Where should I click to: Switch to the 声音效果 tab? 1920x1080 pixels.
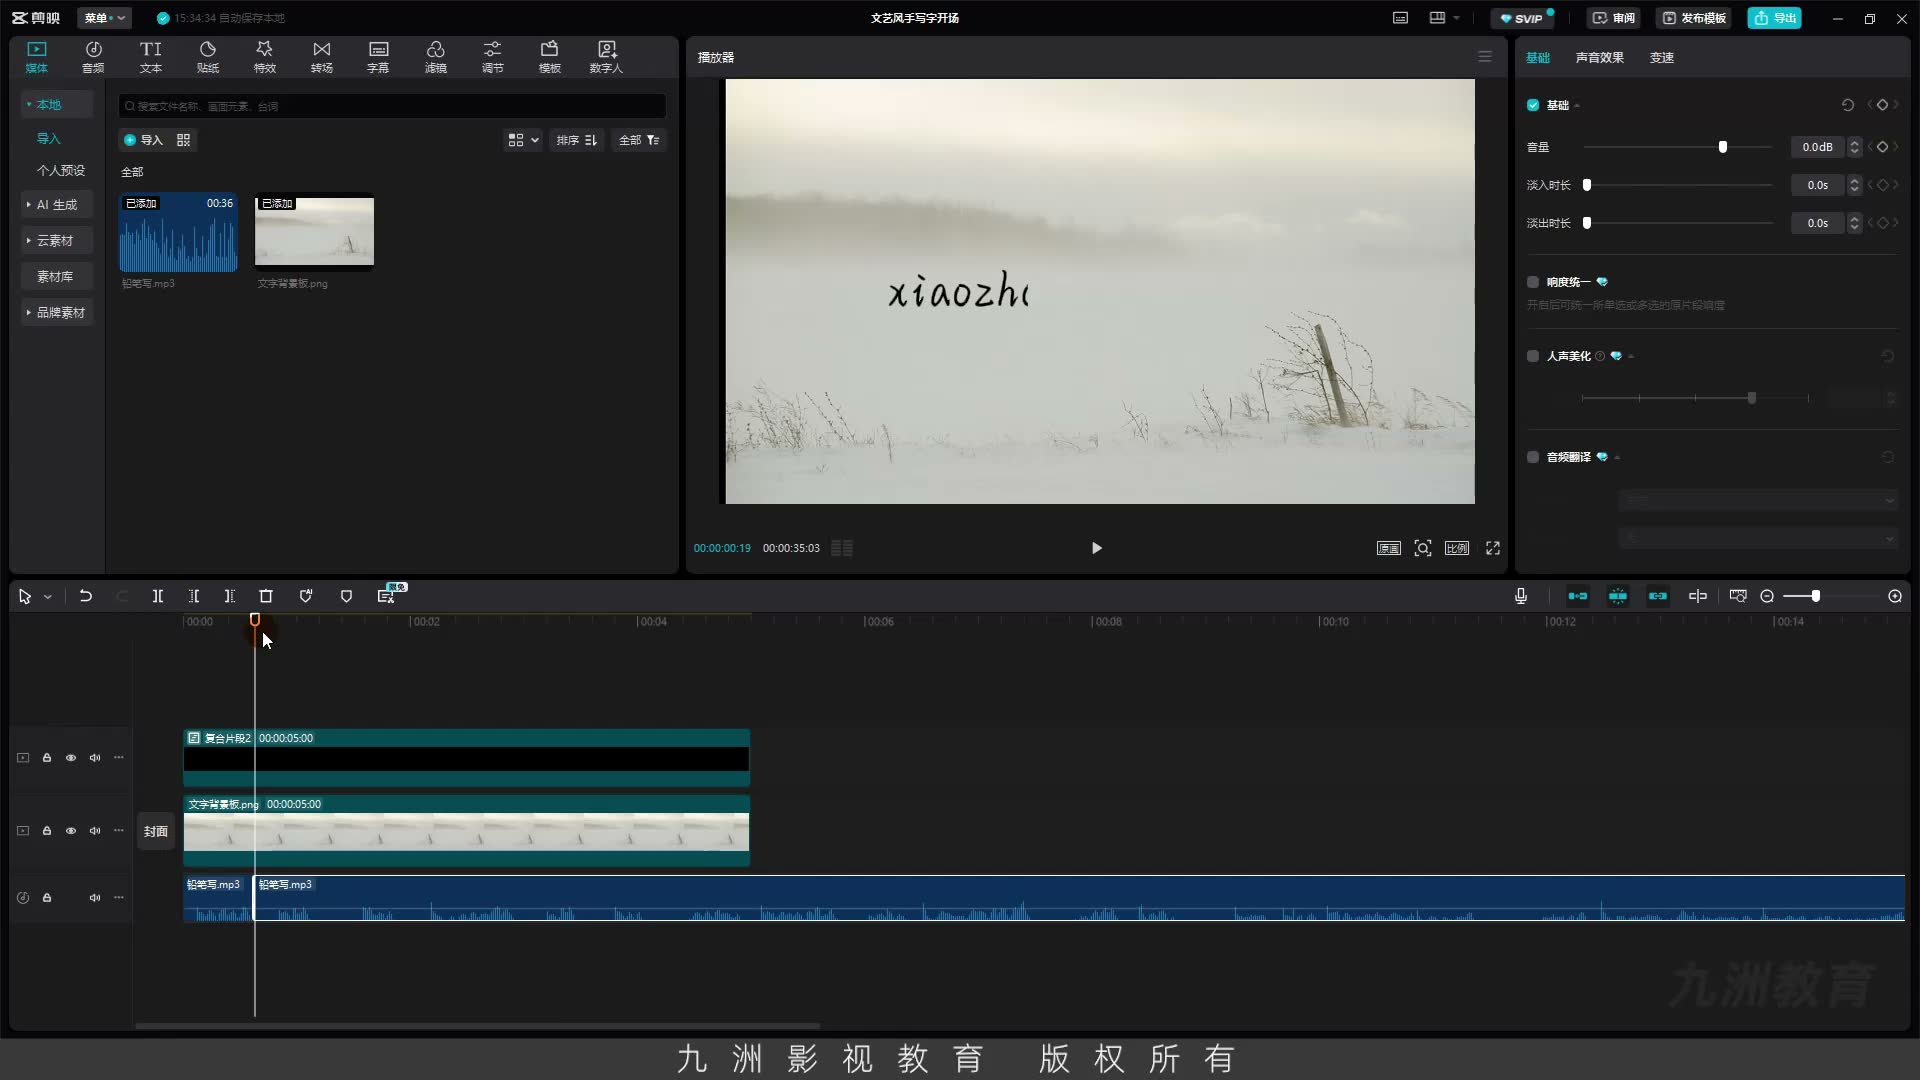tap(1599, 58)
